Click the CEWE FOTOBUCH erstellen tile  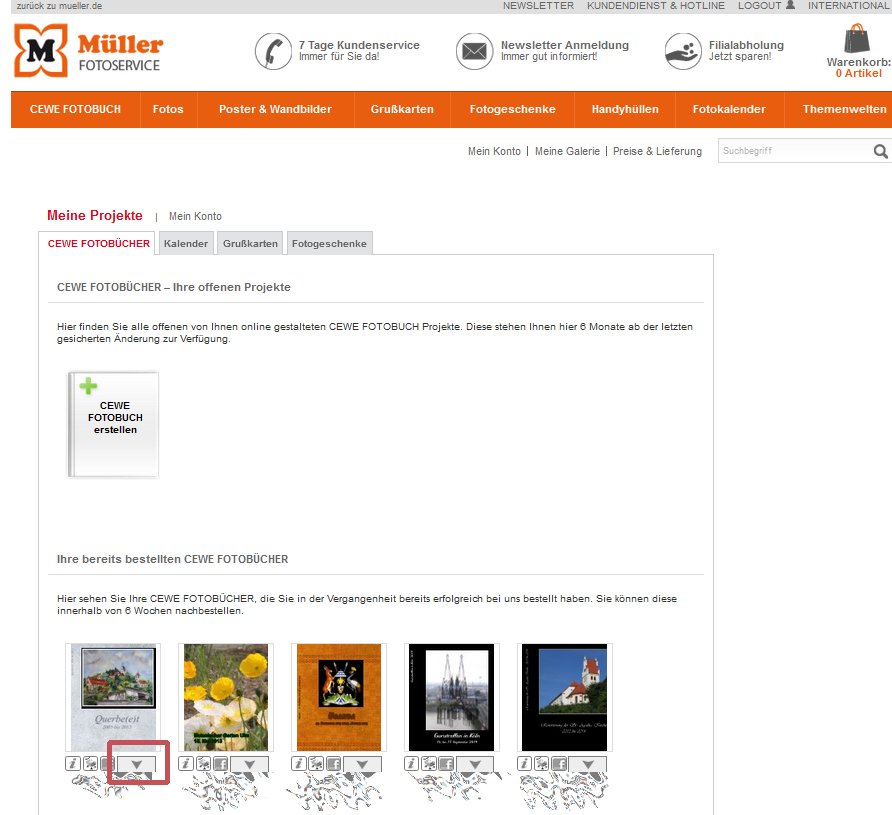[x=113, y=424]
